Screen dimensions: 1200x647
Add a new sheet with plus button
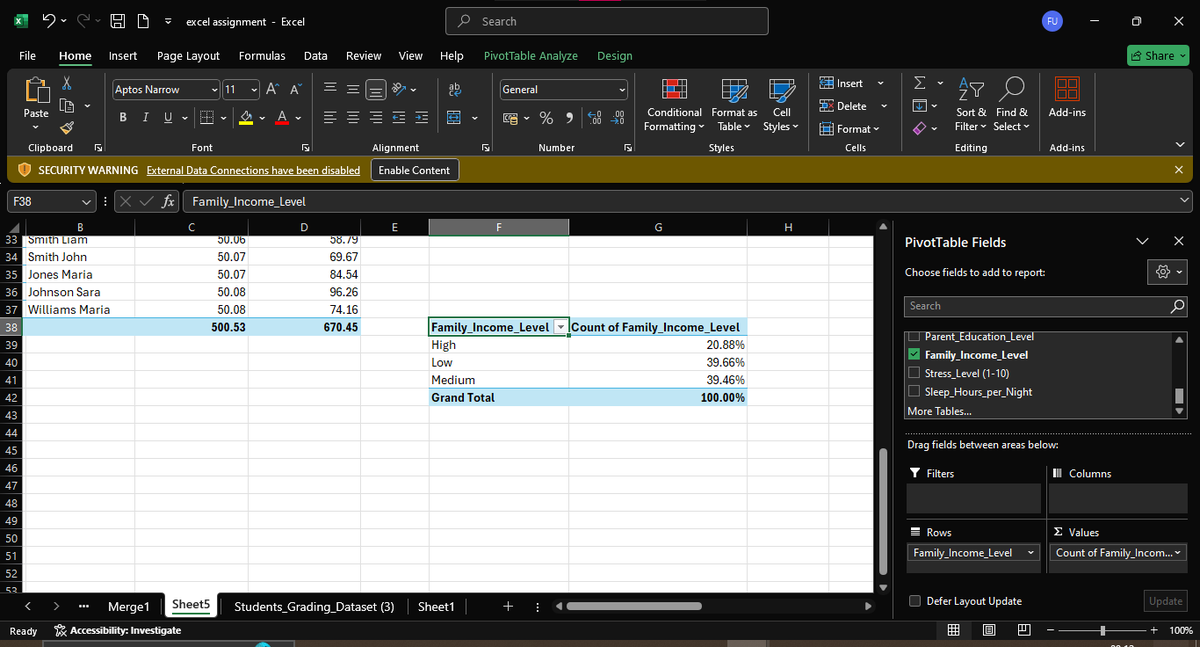[x=509, y=606]
